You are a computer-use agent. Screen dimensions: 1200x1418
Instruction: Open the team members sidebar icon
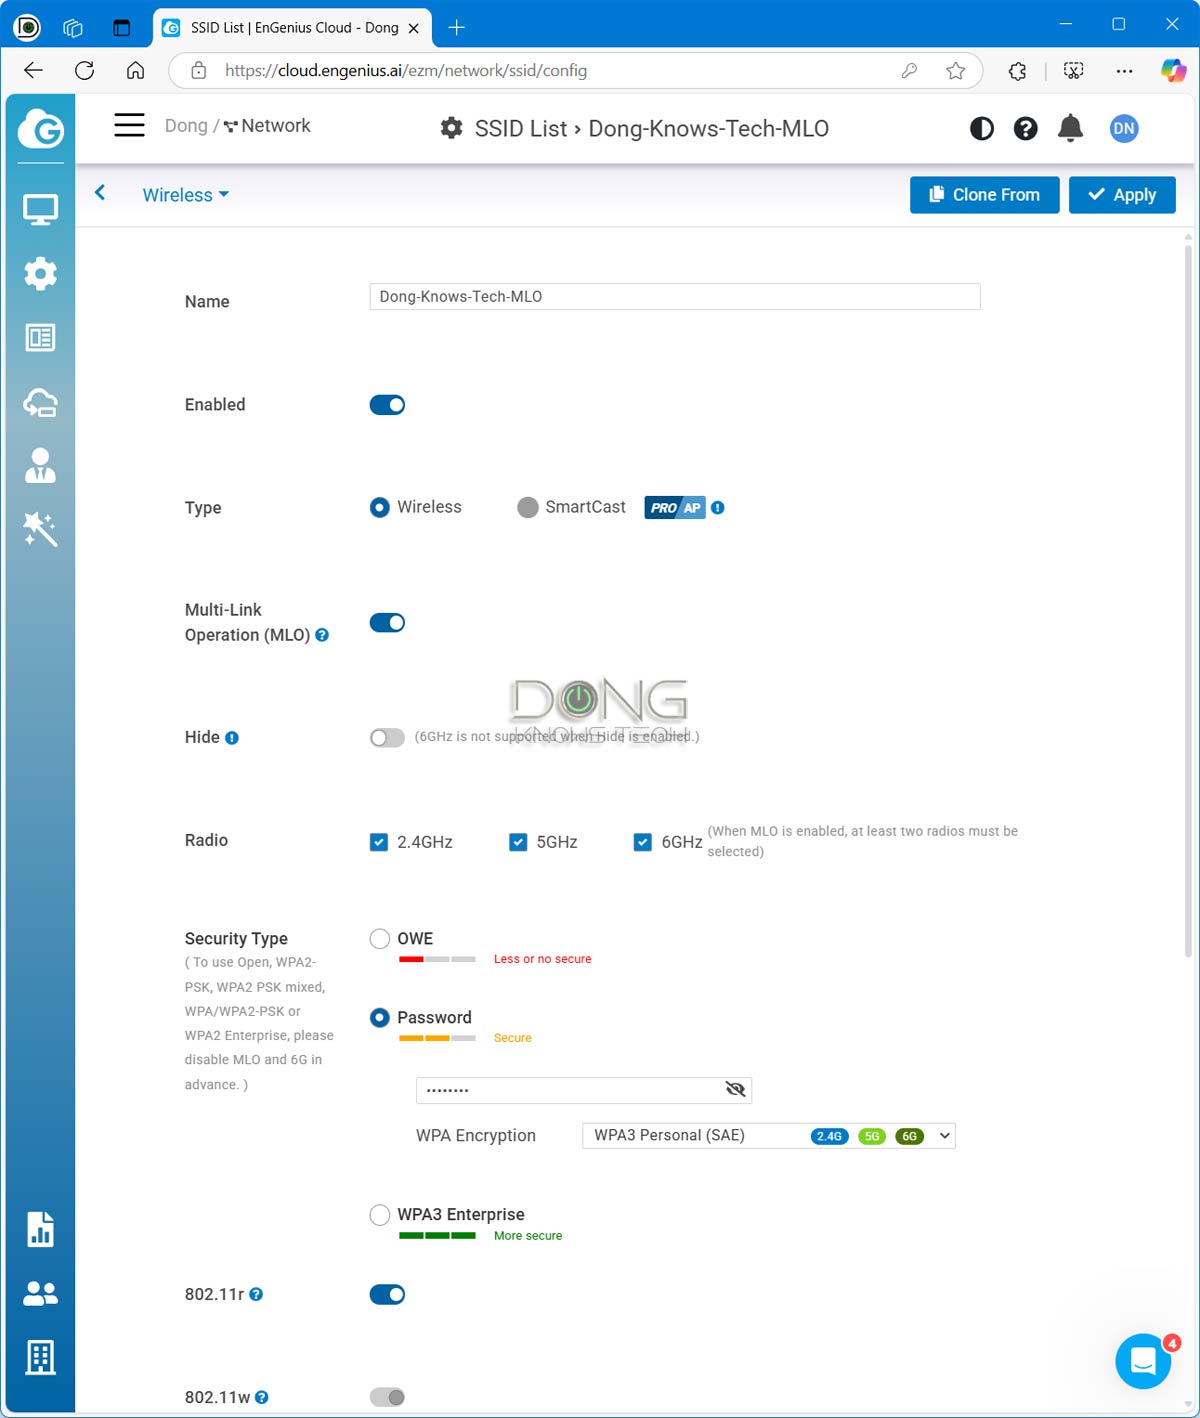[x=40, y=1293]
